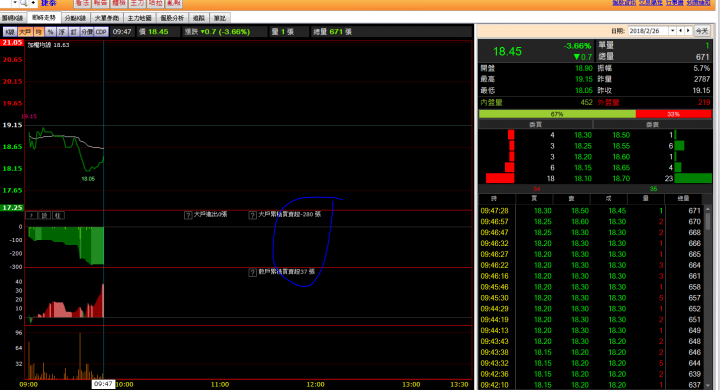Screen dimensions: 720x390
Task: Click the date field showing 2018/2/26
Action: [648, 31]
